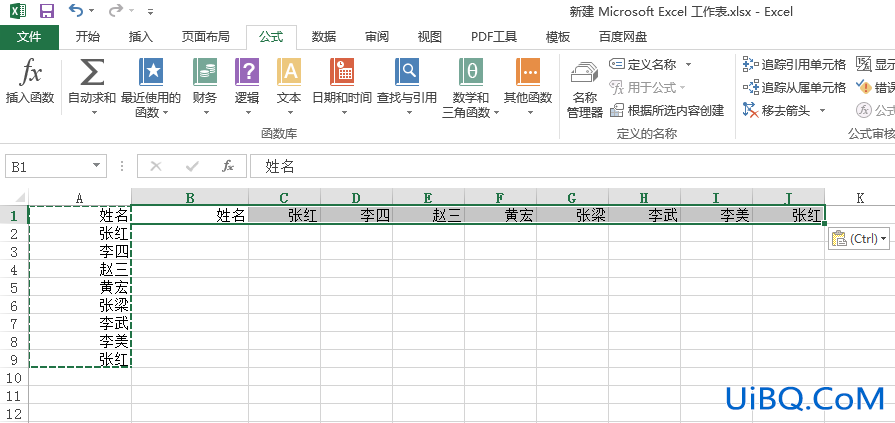Switch to the PDF工具 tab
This screenshot has height=423, width=895.
pos(494,37)
